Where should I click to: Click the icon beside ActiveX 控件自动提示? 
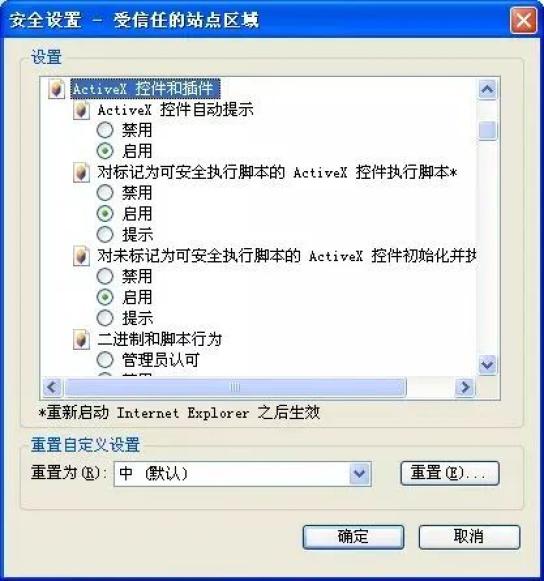(x=81, y=110)
